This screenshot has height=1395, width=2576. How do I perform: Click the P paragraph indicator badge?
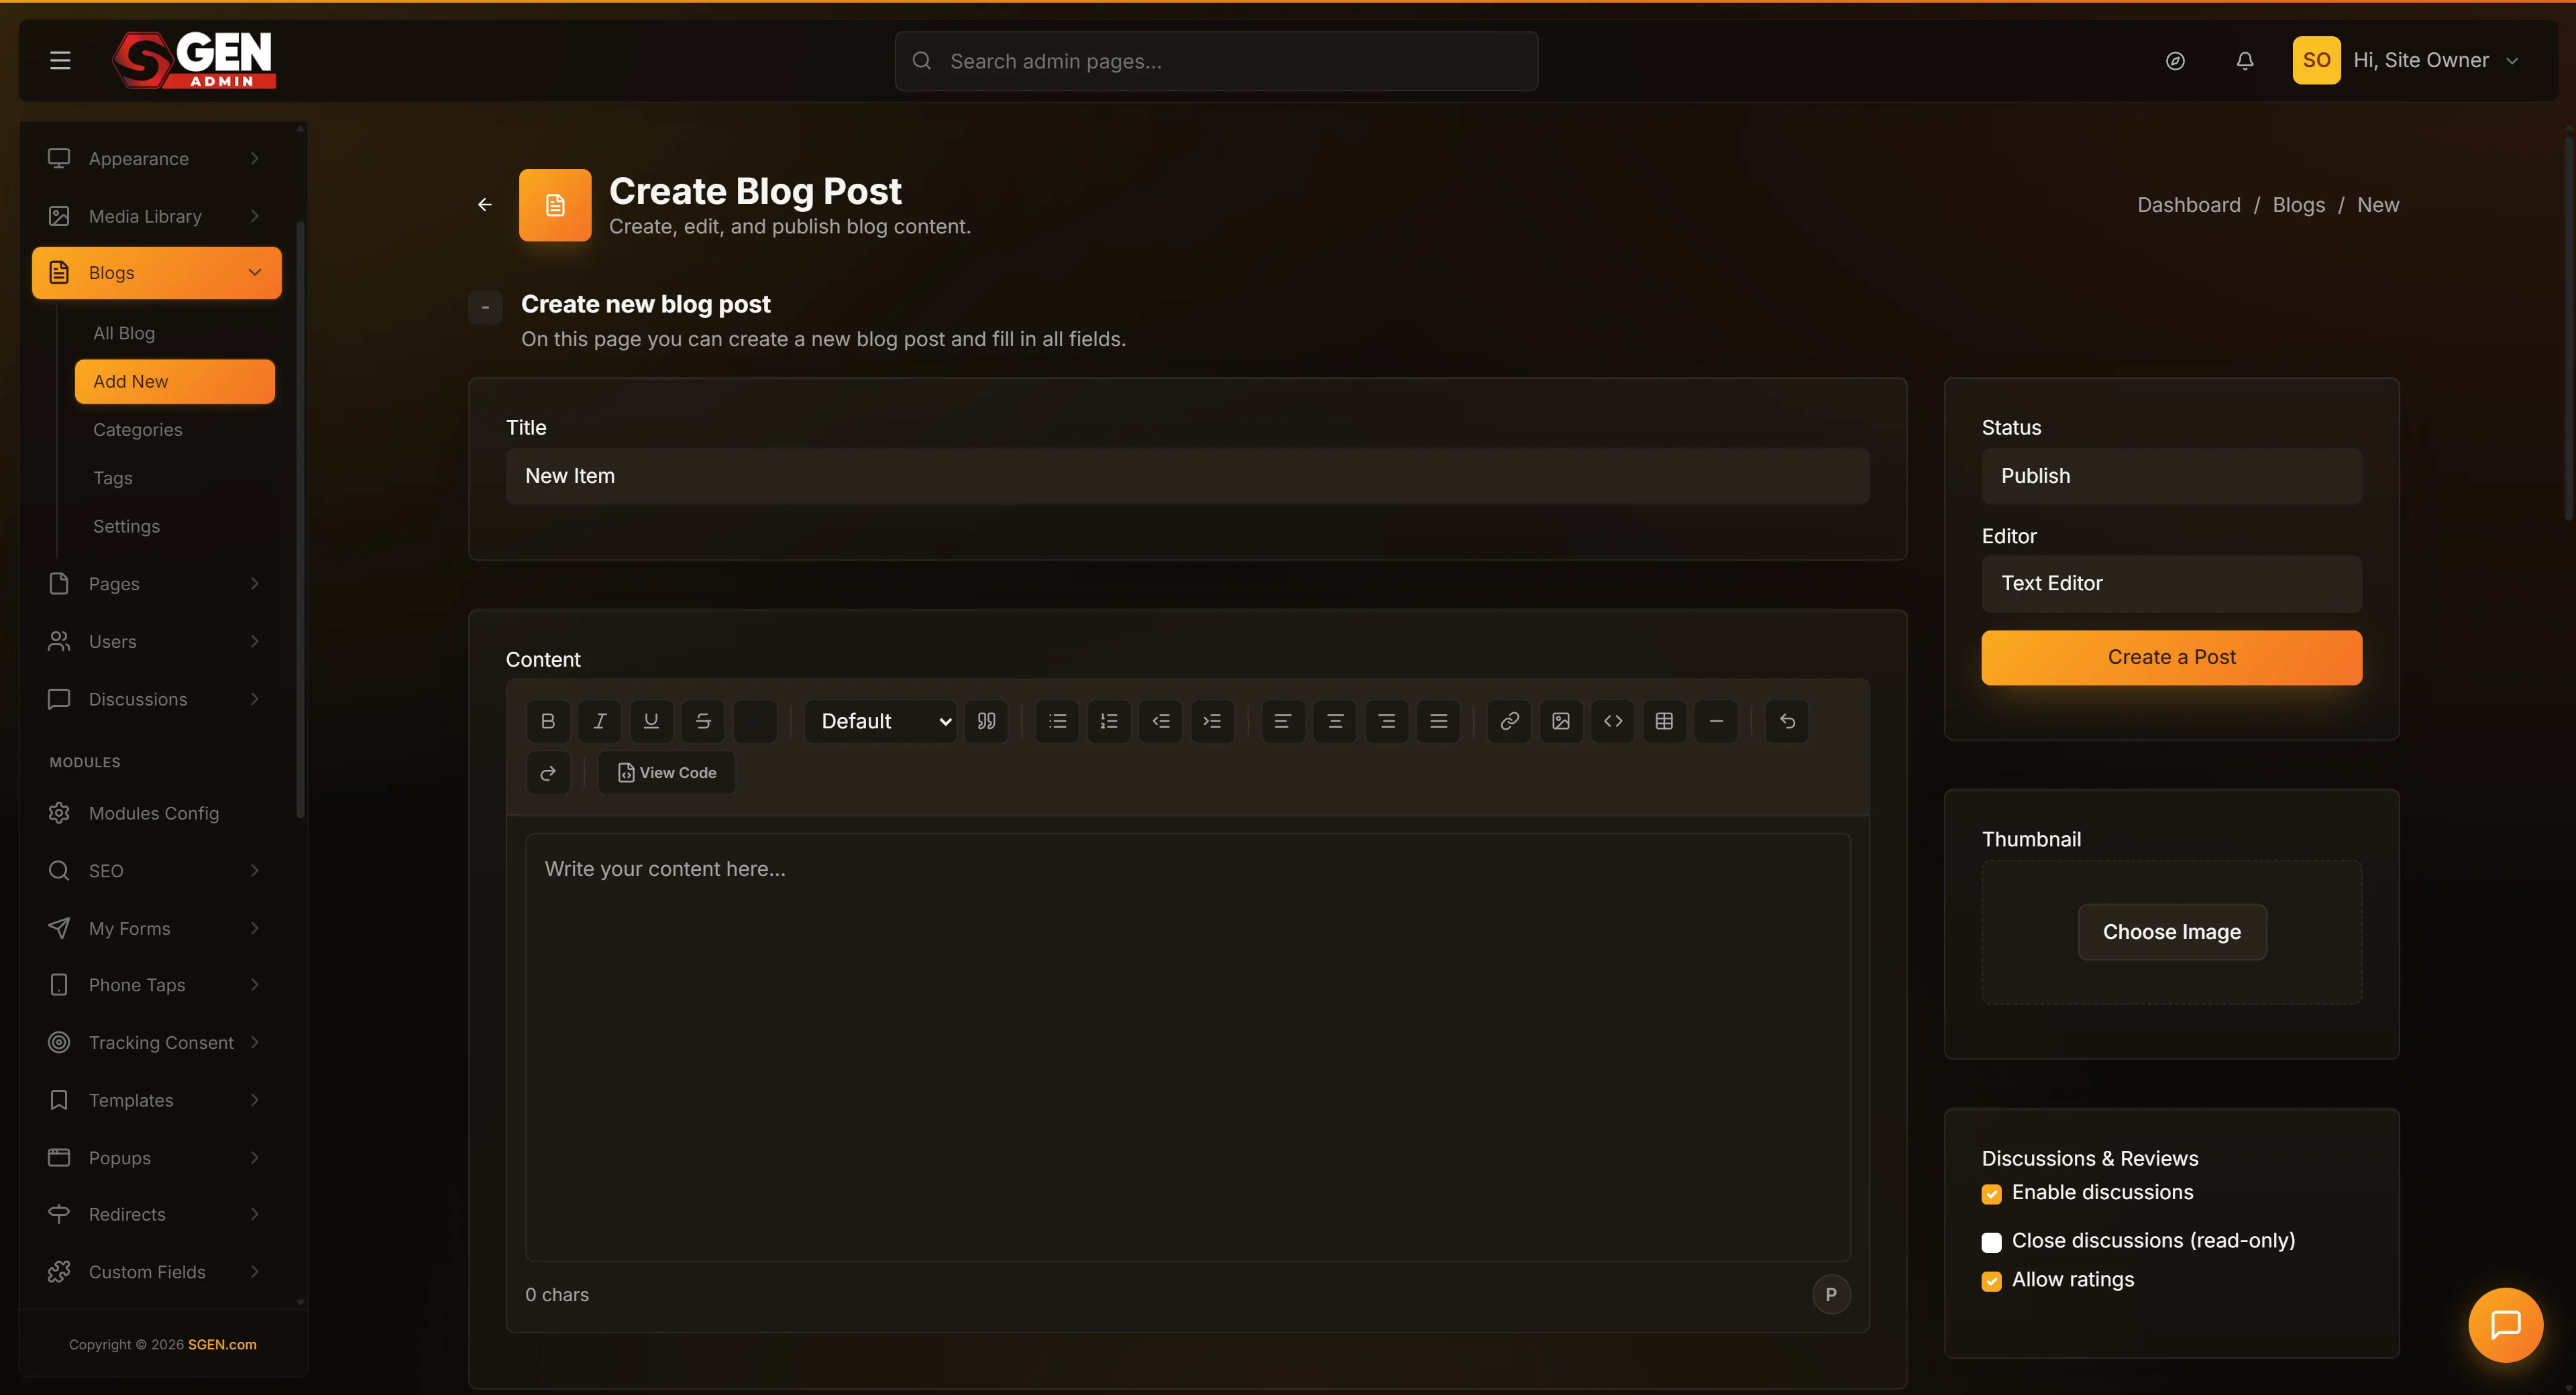(x=1830, y=1294)
